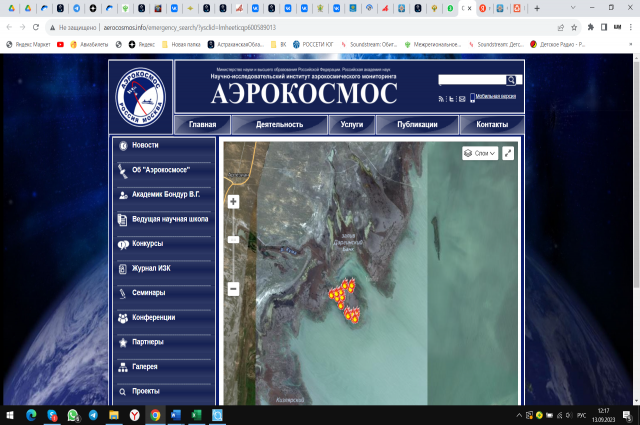640x425 pixels.
Task: Open Excel from the taskbar
Action: [196, 415]
